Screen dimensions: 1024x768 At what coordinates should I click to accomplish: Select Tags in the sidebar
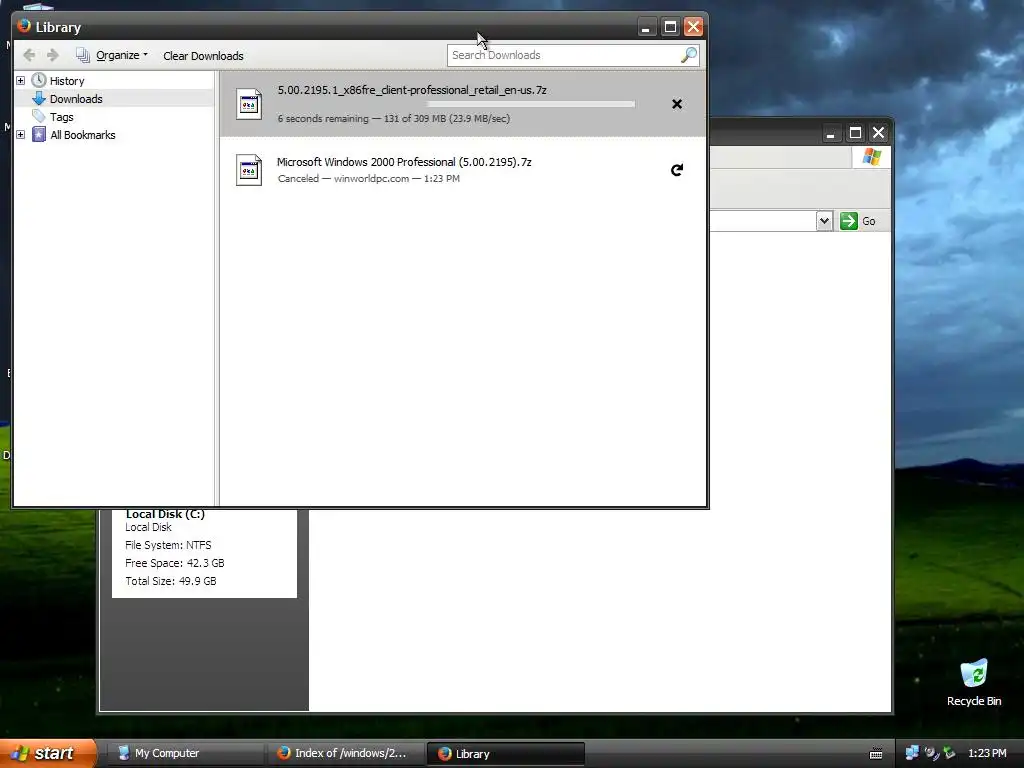click(x=61, y=117)
